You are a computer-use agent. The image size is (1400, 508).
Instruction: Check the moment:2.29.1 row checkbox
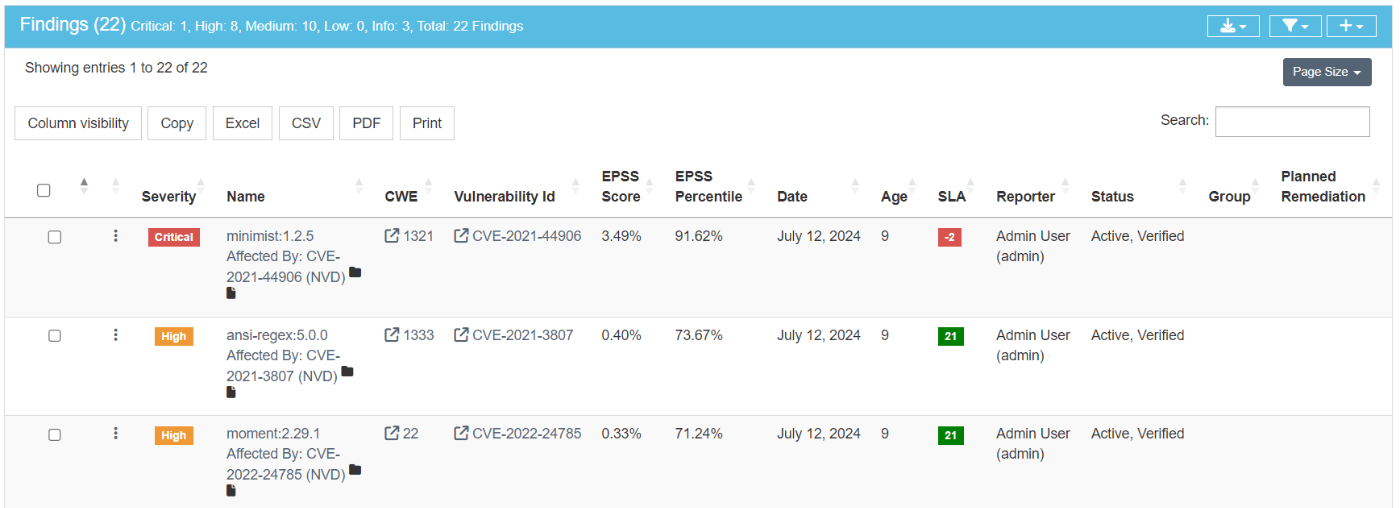point(55,434)
